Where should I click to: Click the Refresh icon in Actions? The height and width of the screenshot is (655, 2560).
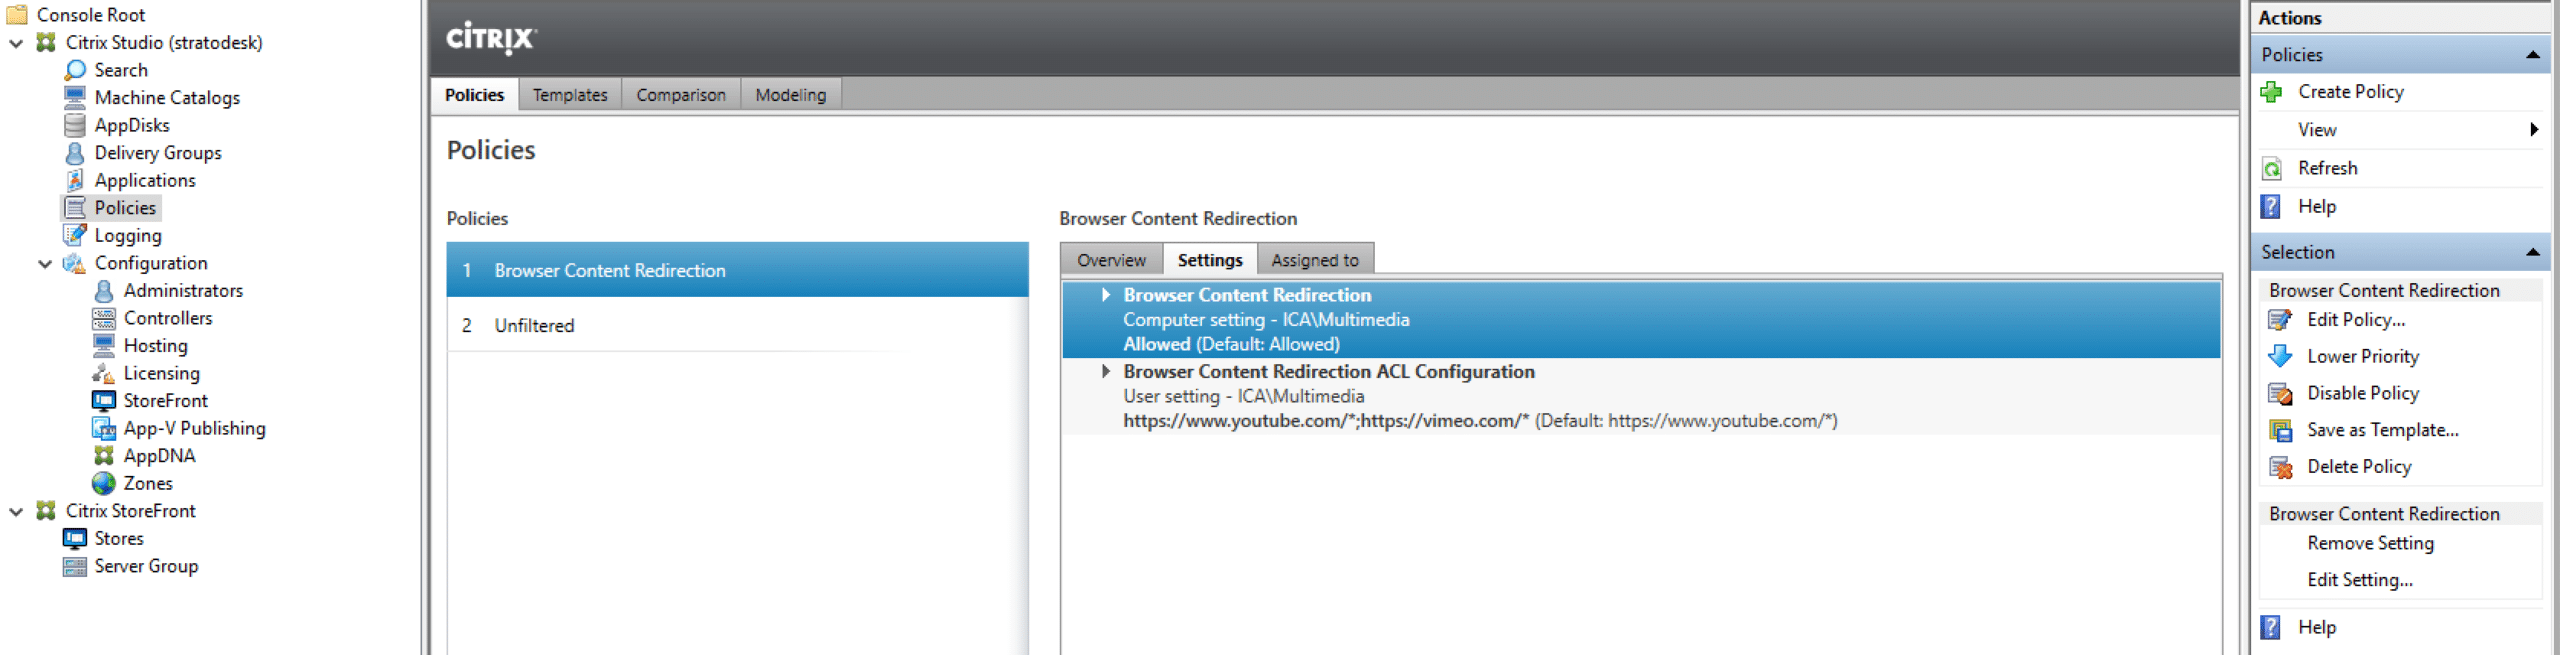point(2272,168)
